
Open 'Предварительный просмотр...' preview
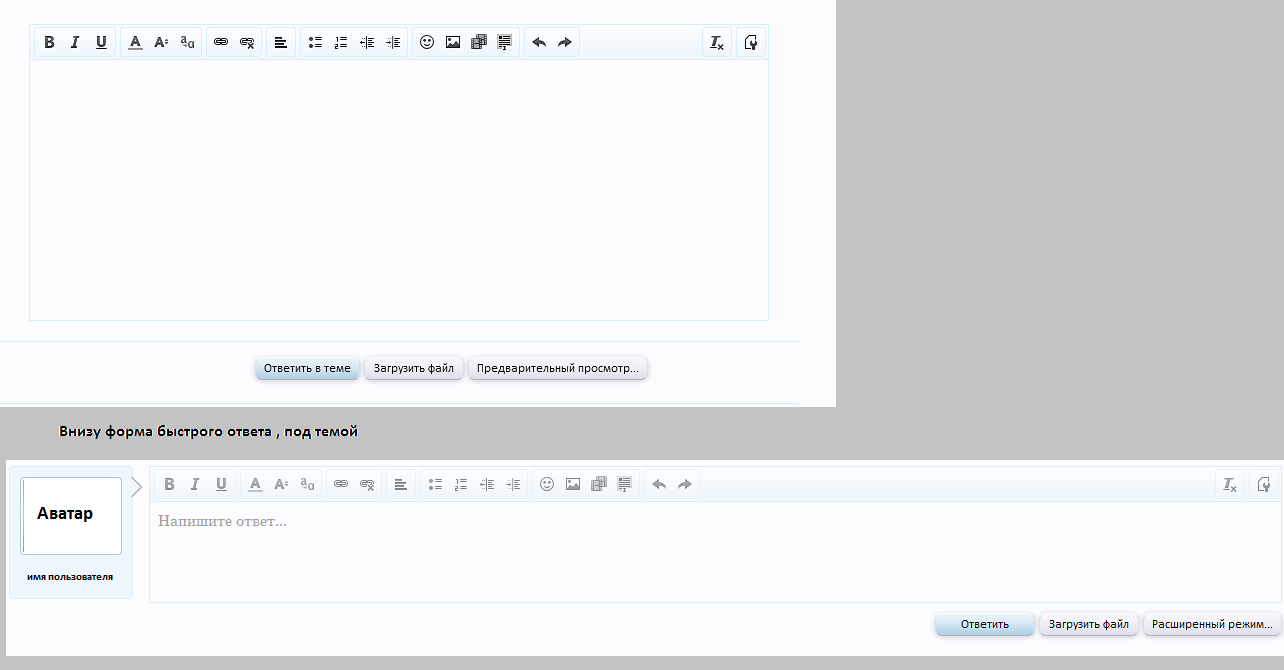tap(558, 368)
